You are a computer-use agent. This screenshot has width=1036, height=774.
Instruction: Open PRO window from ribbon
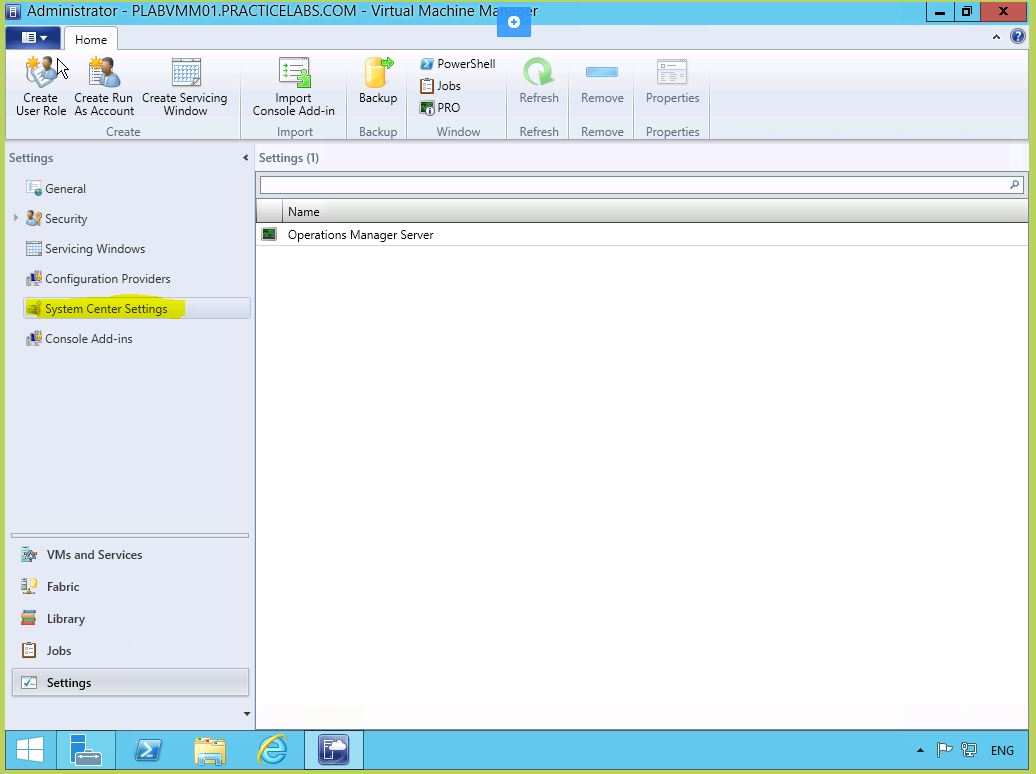click(x=440, y=107)
